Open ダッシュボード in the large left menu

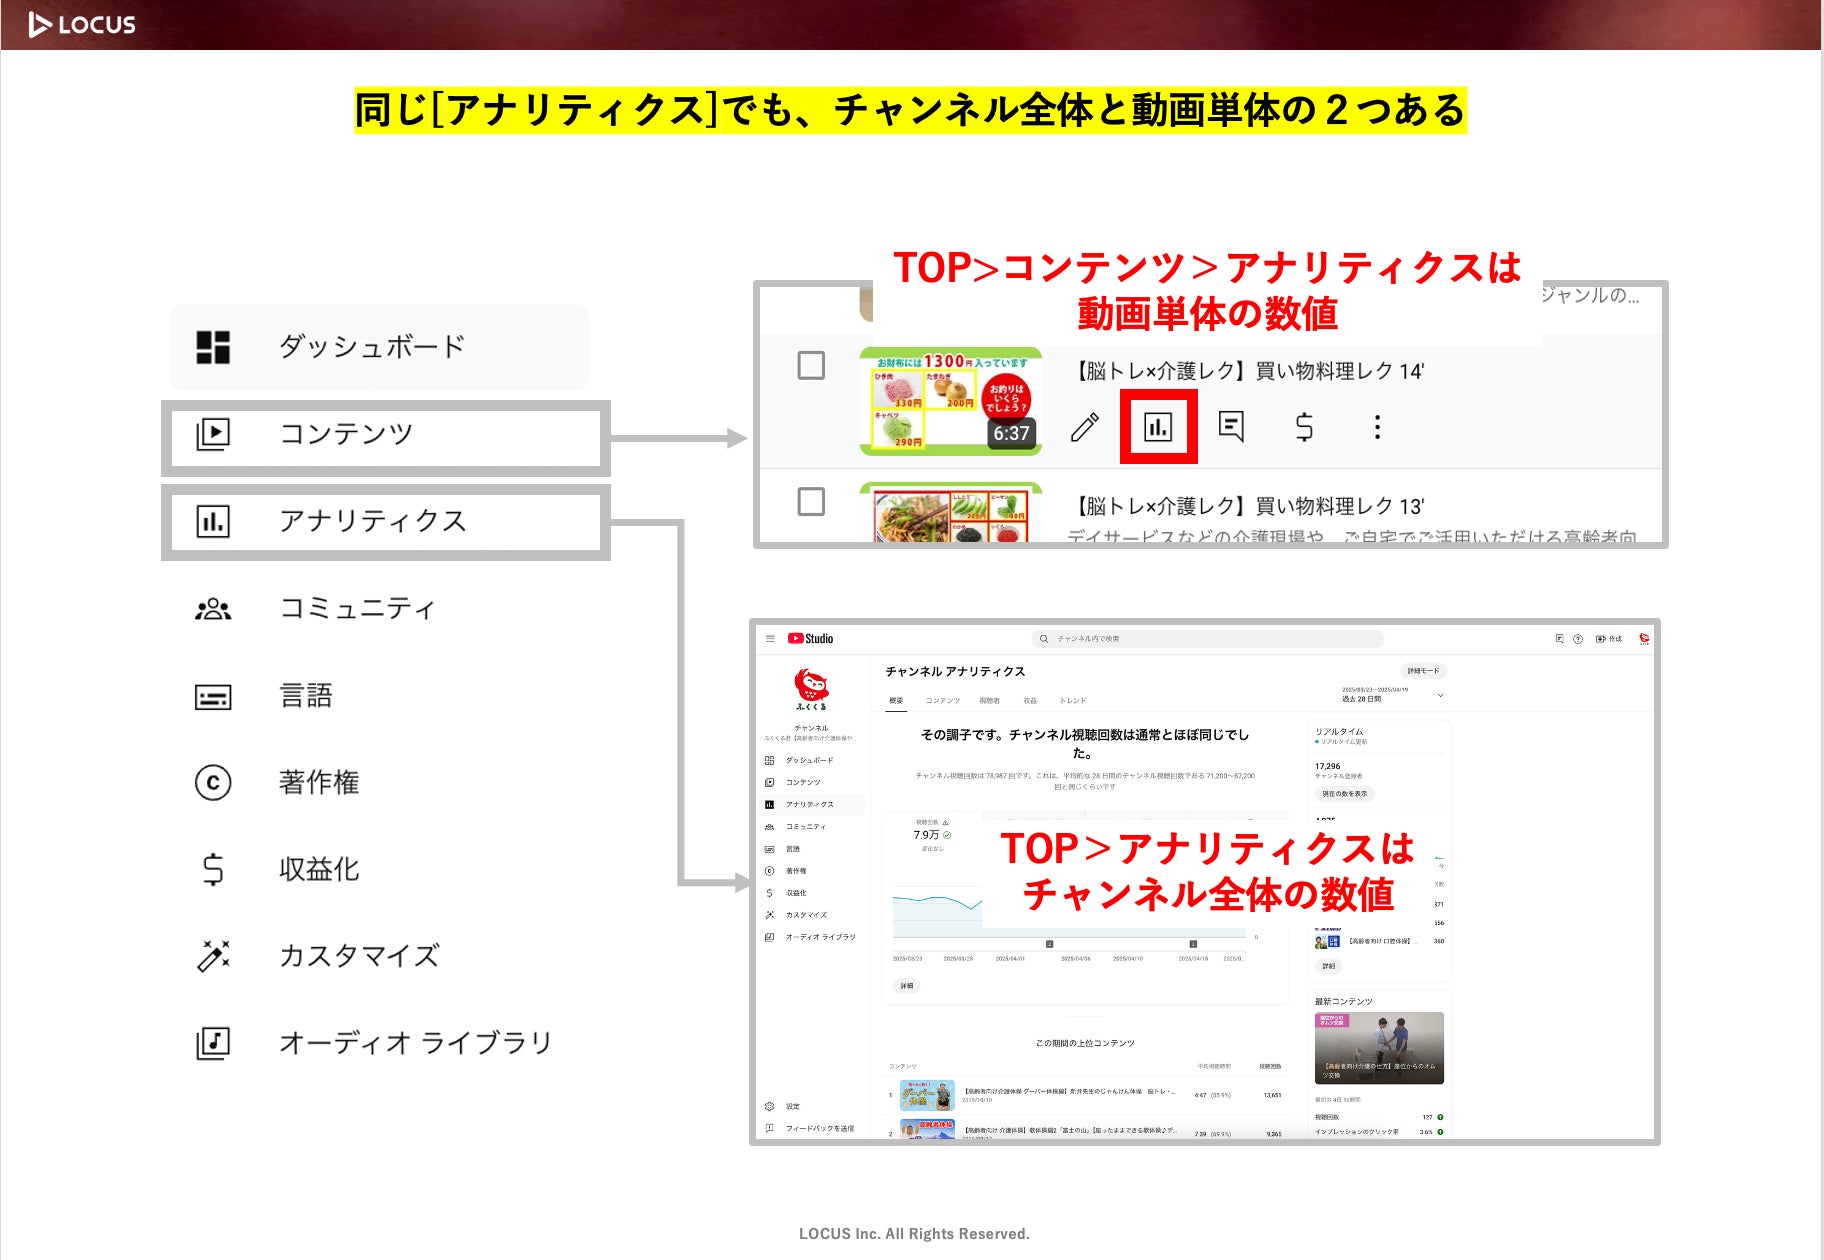pos(379,347)
